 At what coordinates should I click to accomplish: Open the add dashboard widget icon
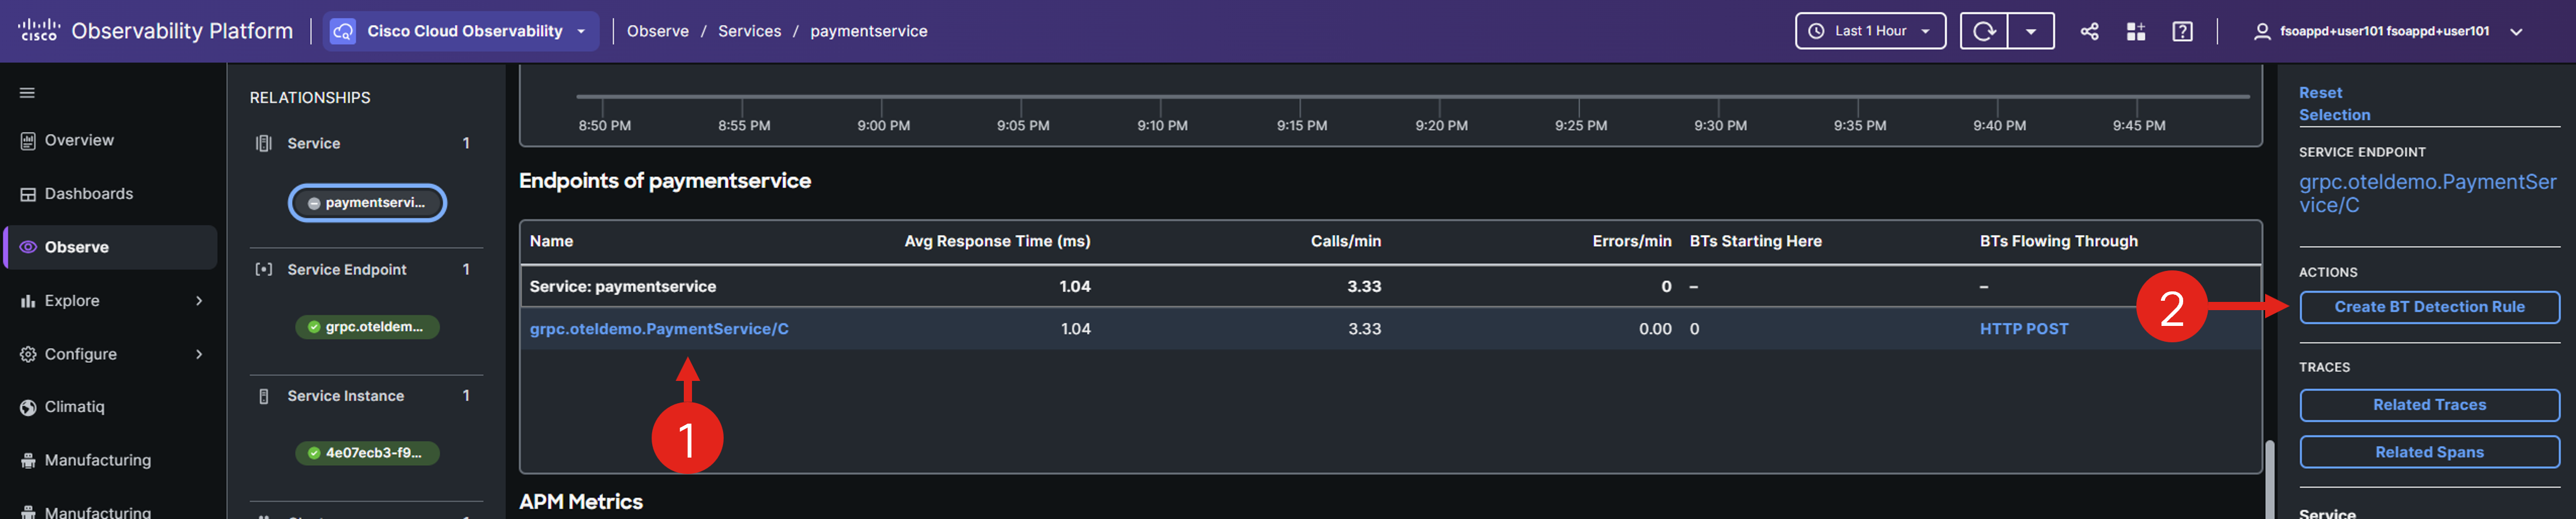[x=2136, y=31]
